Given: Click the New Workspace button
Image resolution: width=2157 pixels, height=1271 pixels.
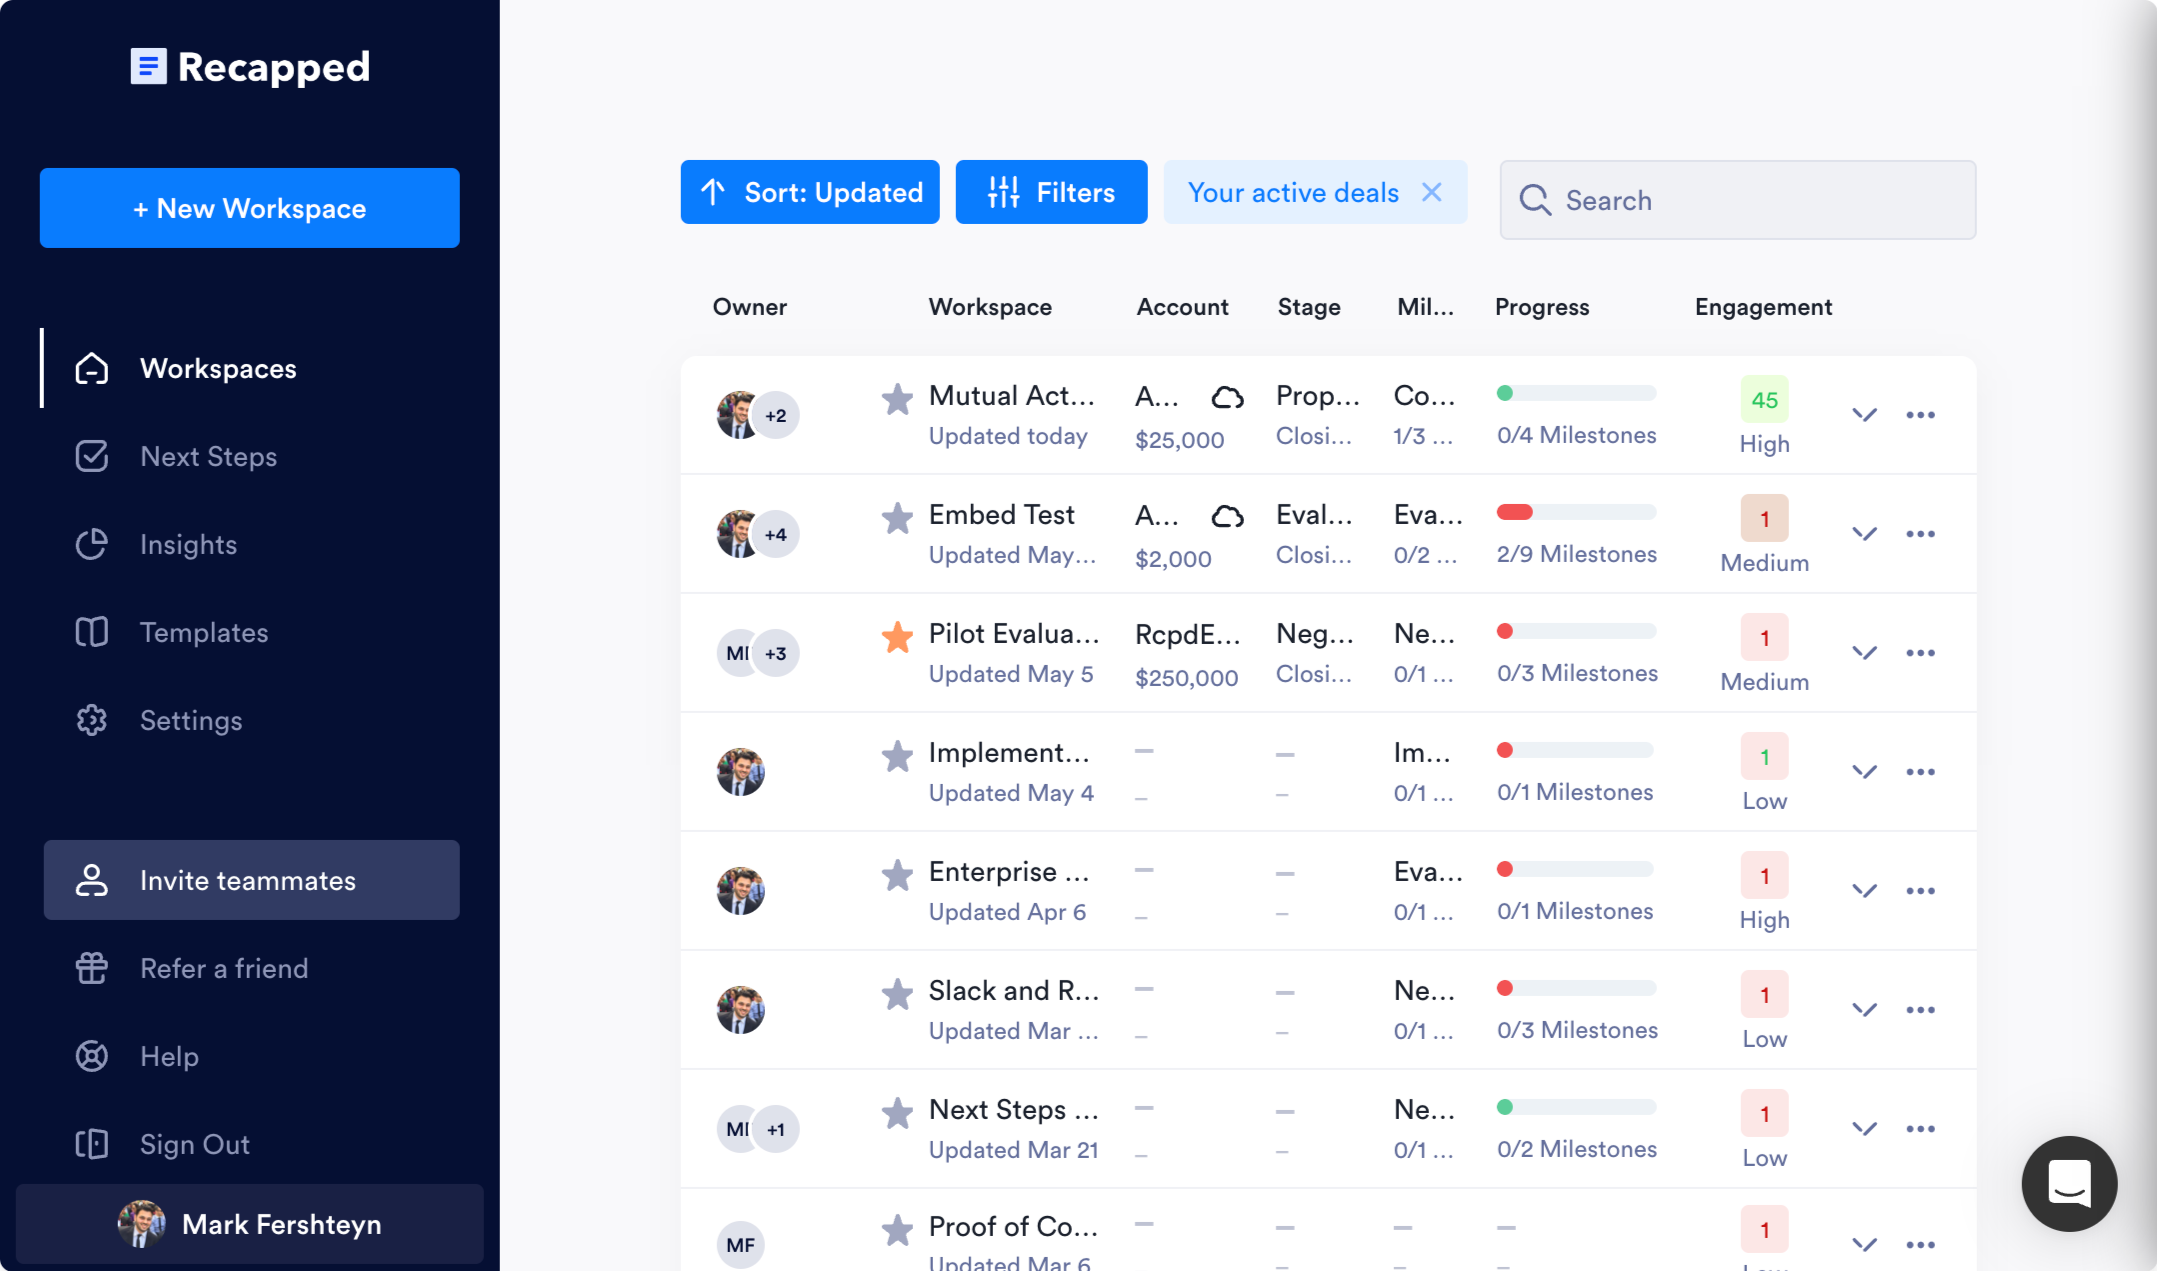Looking at the screenshot, I should click(249, 207).
